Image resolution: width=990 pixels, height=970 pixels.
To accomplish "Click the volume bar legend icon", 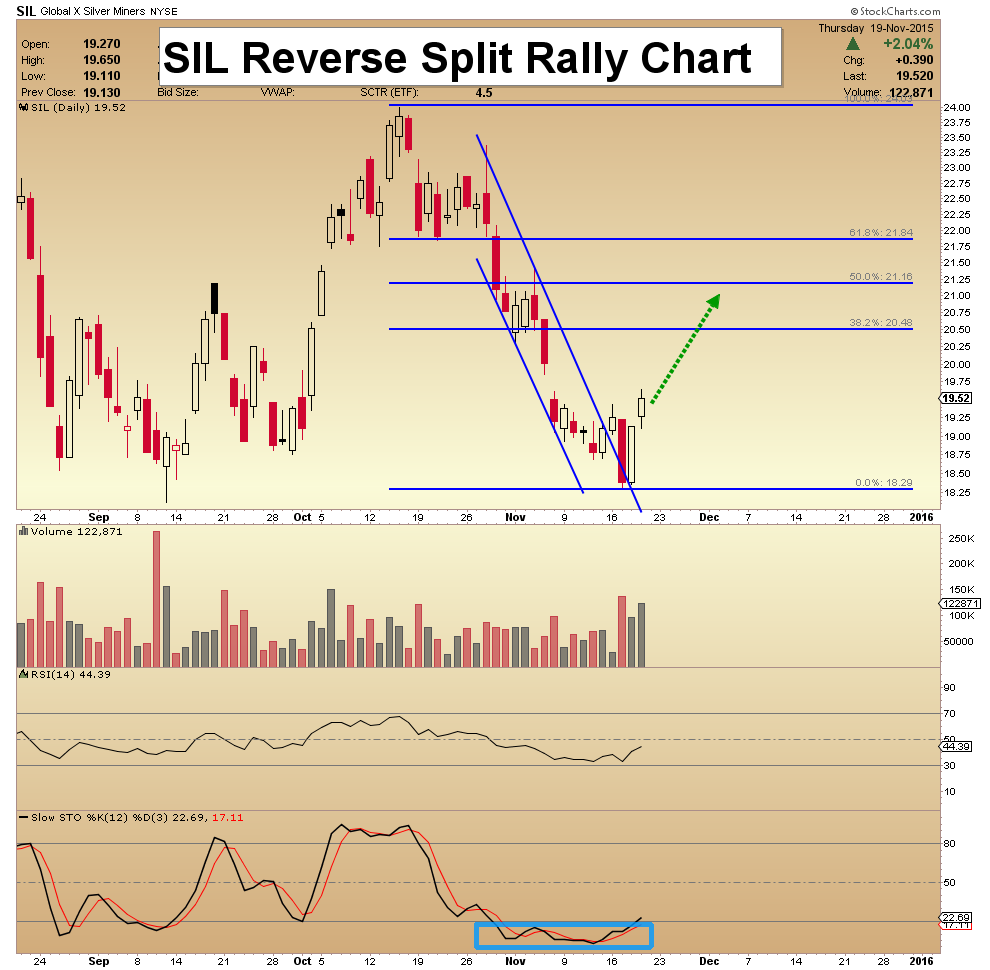I will pos(24,532).
